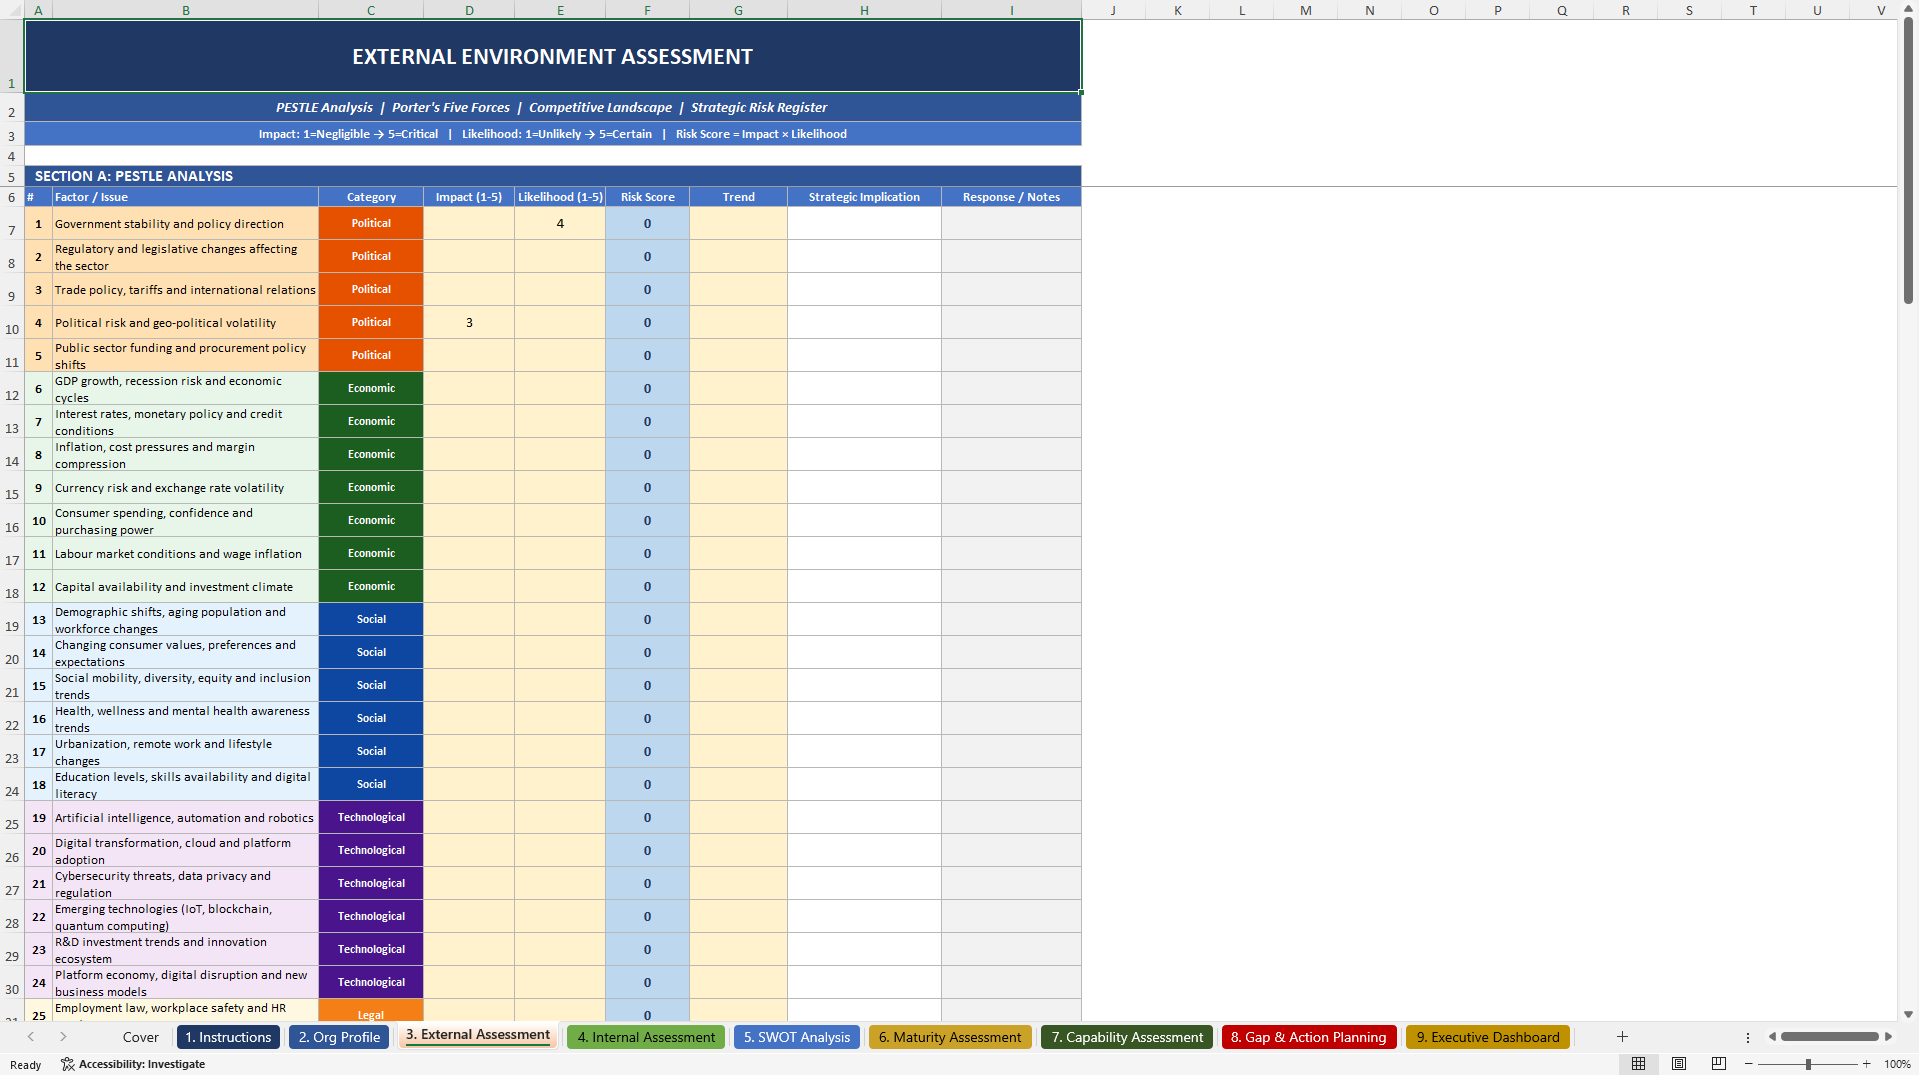Image resolution: width=1919 pixels, height=1075 pixels.
Task: Select Response / Notes cell for Consumer spending row
Action: click(1011, 520)
